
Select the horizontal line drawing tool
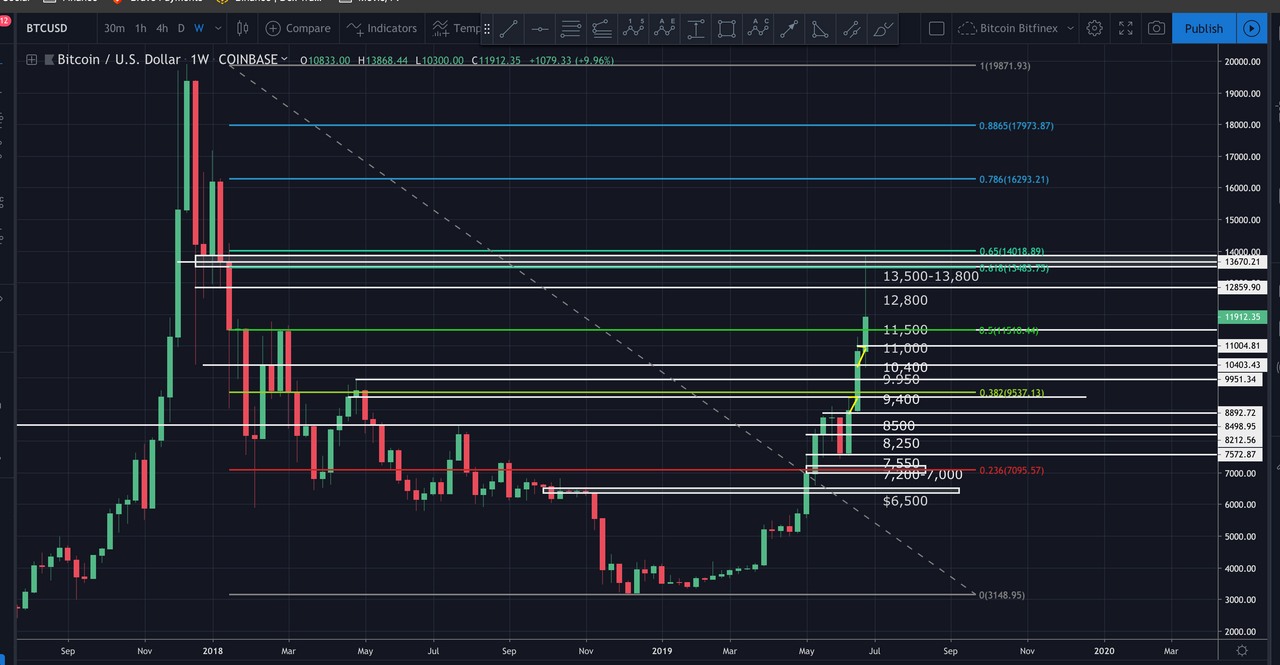[538, 29]
